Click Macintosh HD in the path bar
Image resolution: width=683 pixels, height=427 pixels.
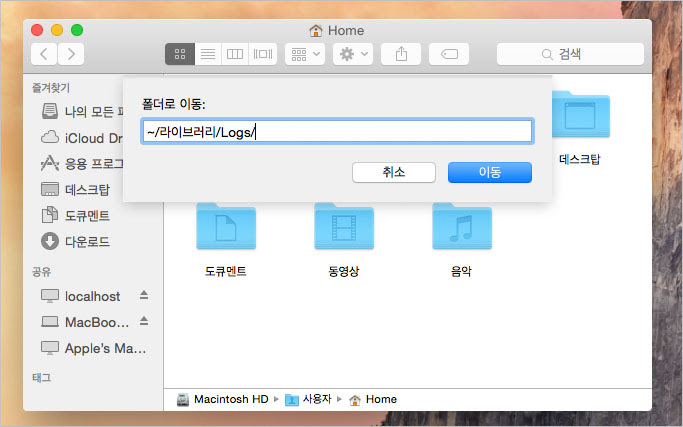tap(223, 399)
